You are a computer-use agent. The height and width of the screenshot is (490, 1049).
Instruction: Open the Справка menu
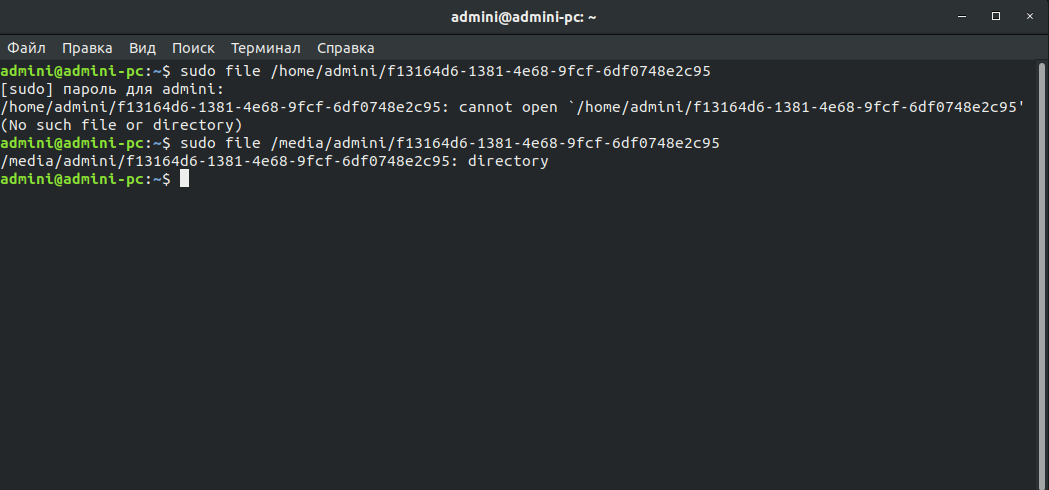click(345, 48)
